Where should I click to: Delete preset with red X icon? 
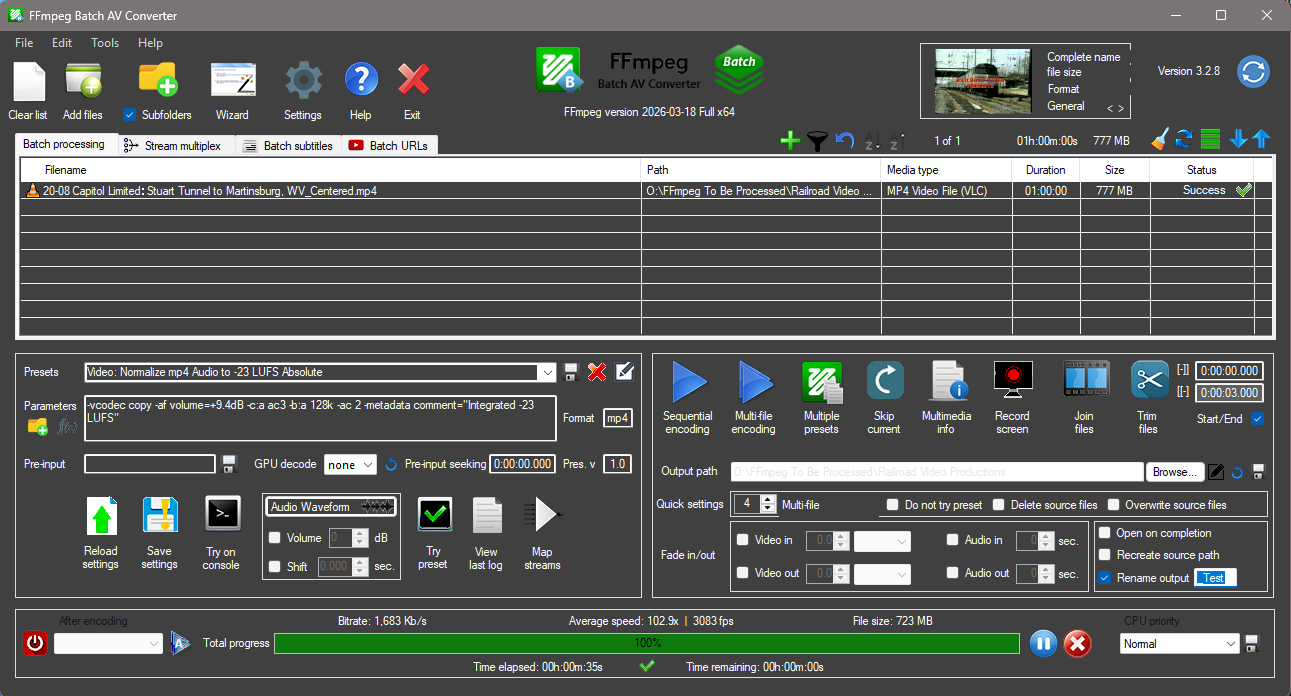point(597,372)
